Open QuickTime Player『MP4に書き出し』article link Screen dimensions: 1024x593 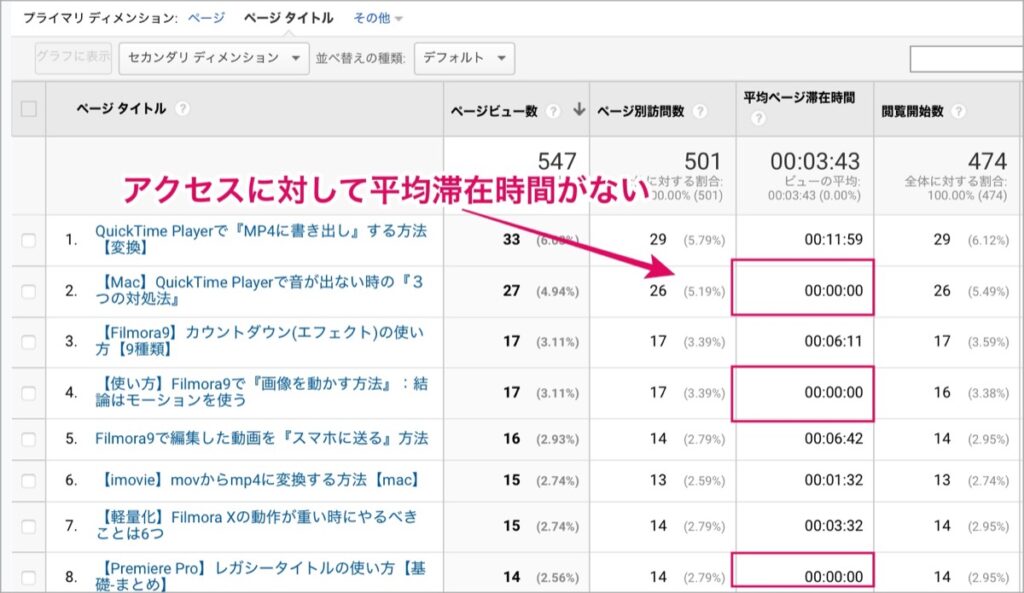[x=261, y=239]
